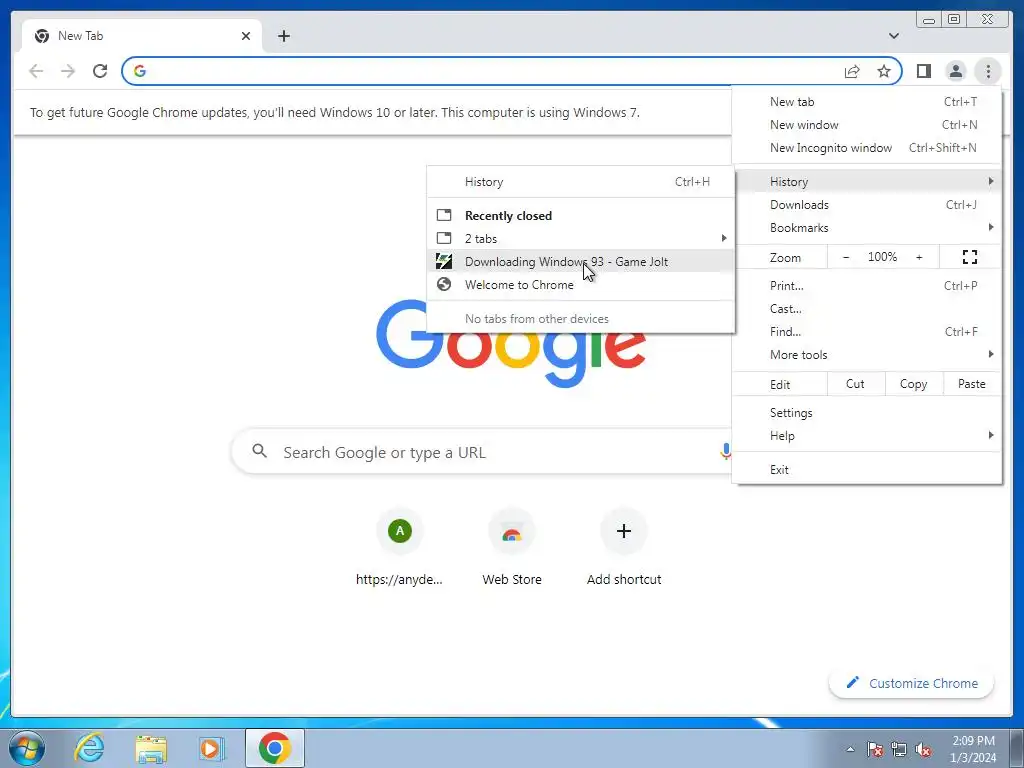The width and height of the screenshot is (1024, 768).
Task: Open a new tab with plus button
Action: pyautogui.click(x=283, y=36)
